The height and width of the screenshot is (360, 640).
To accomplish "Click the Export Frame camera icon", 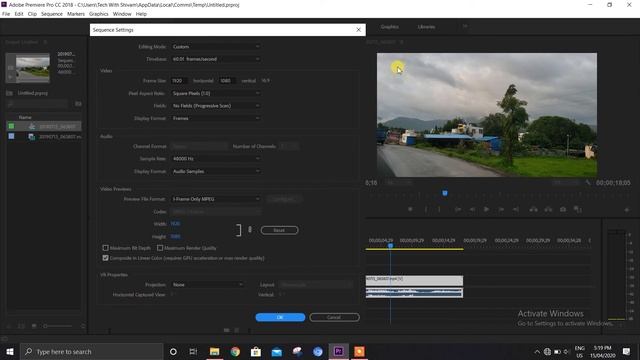I will click(x=563, y=209).
